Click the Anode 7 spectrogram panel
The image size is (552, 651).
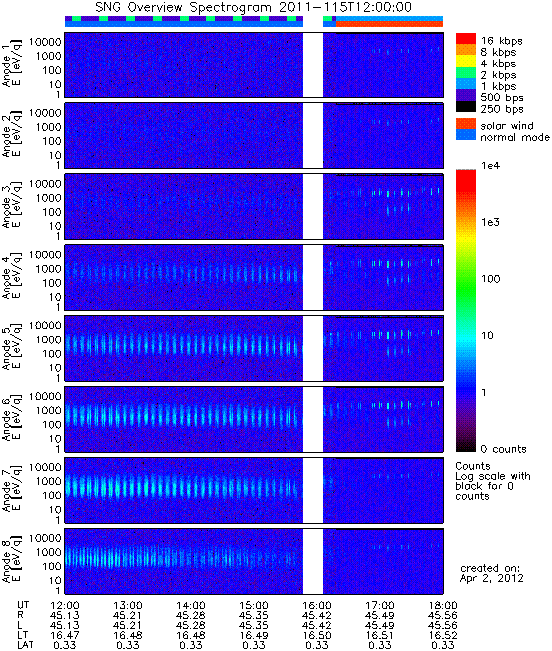coord(254,490)
